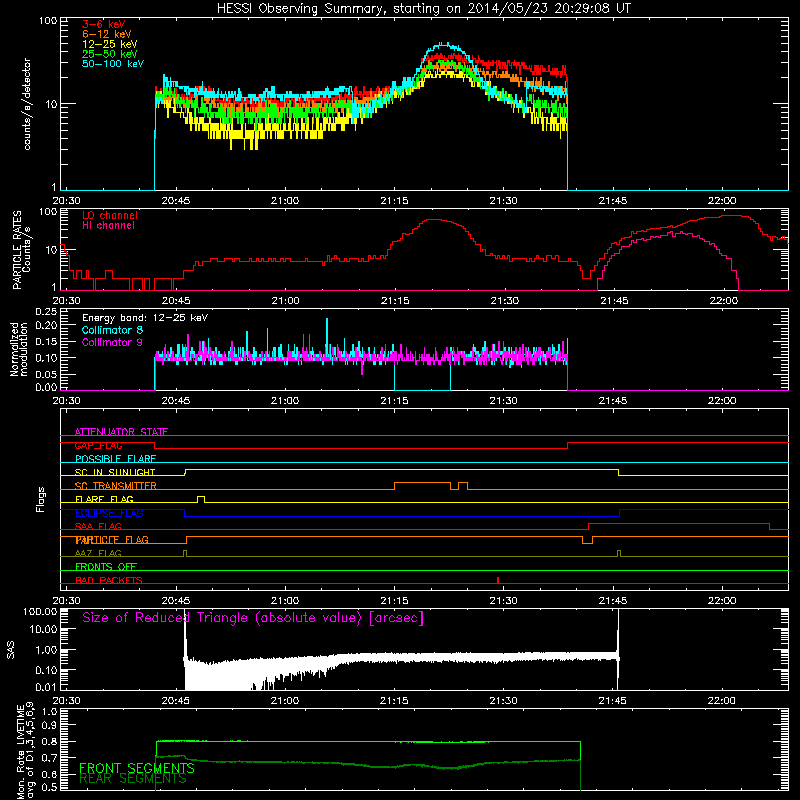The height and width of the screenshot is (800, 800).
Task: Click the Flags panel axis label
Action: [x=41, y=499]
